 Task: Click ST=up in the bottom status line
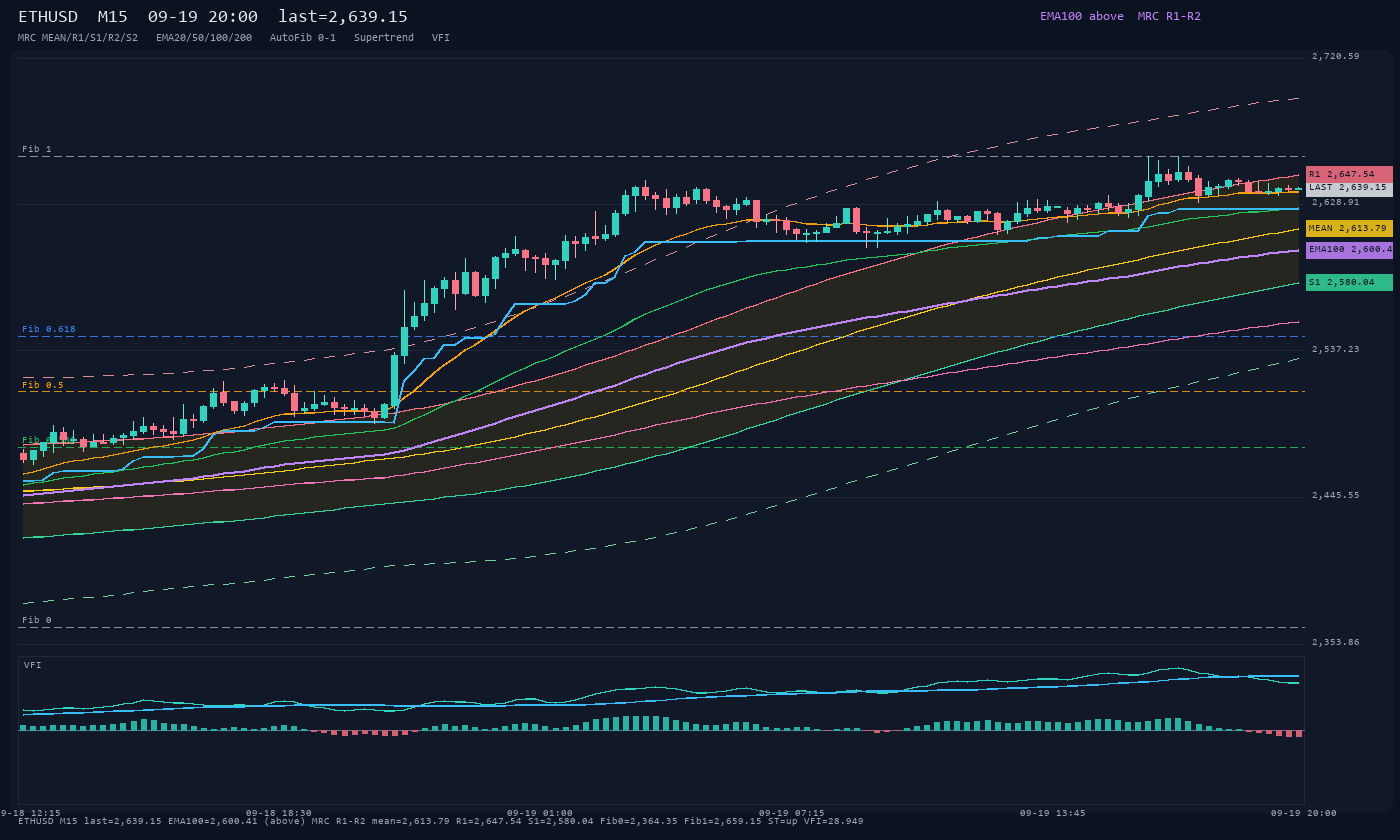click(783, 821)
